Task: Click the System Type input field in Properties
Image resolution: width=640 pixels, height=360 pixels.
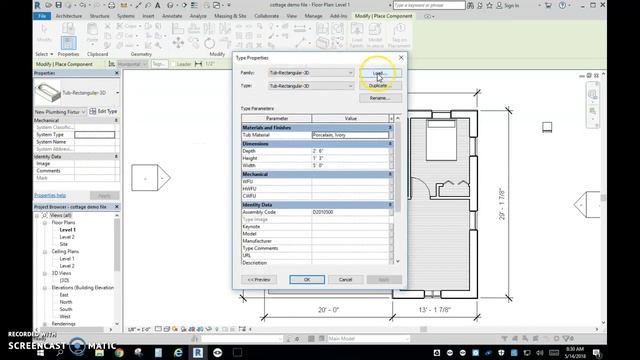Action: point(95,134)
